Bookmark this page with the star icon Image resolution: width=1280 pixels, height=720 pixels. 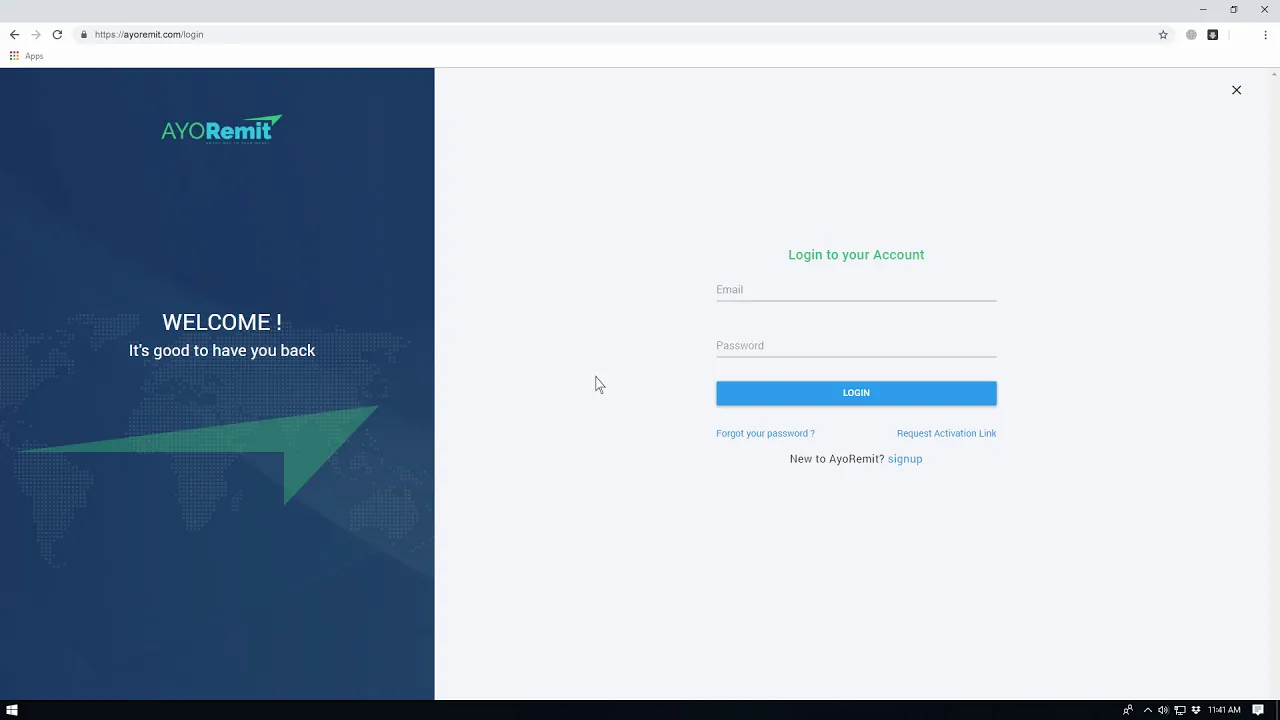[1163, 34]
